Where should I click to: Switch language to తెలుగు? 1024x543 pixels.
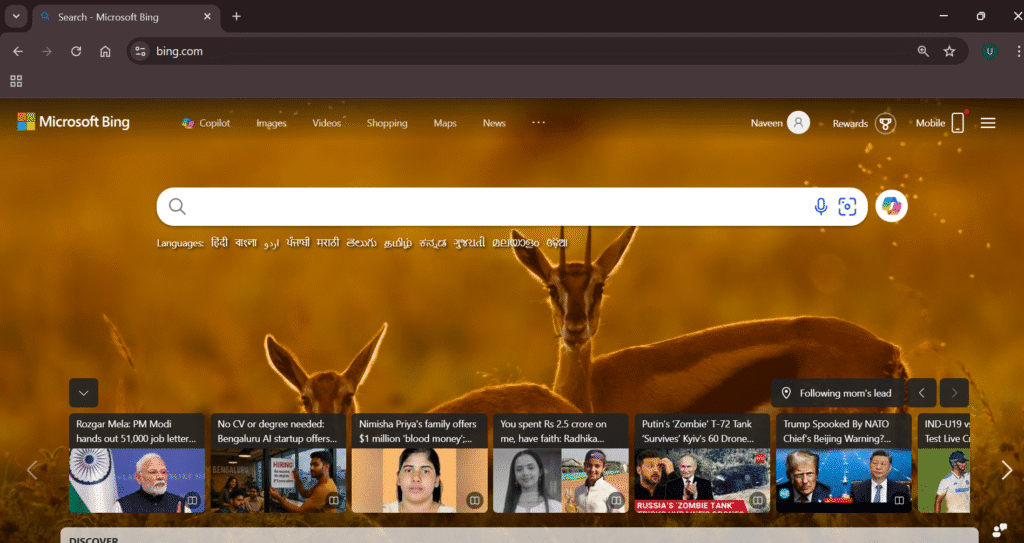tap(361, 242)
